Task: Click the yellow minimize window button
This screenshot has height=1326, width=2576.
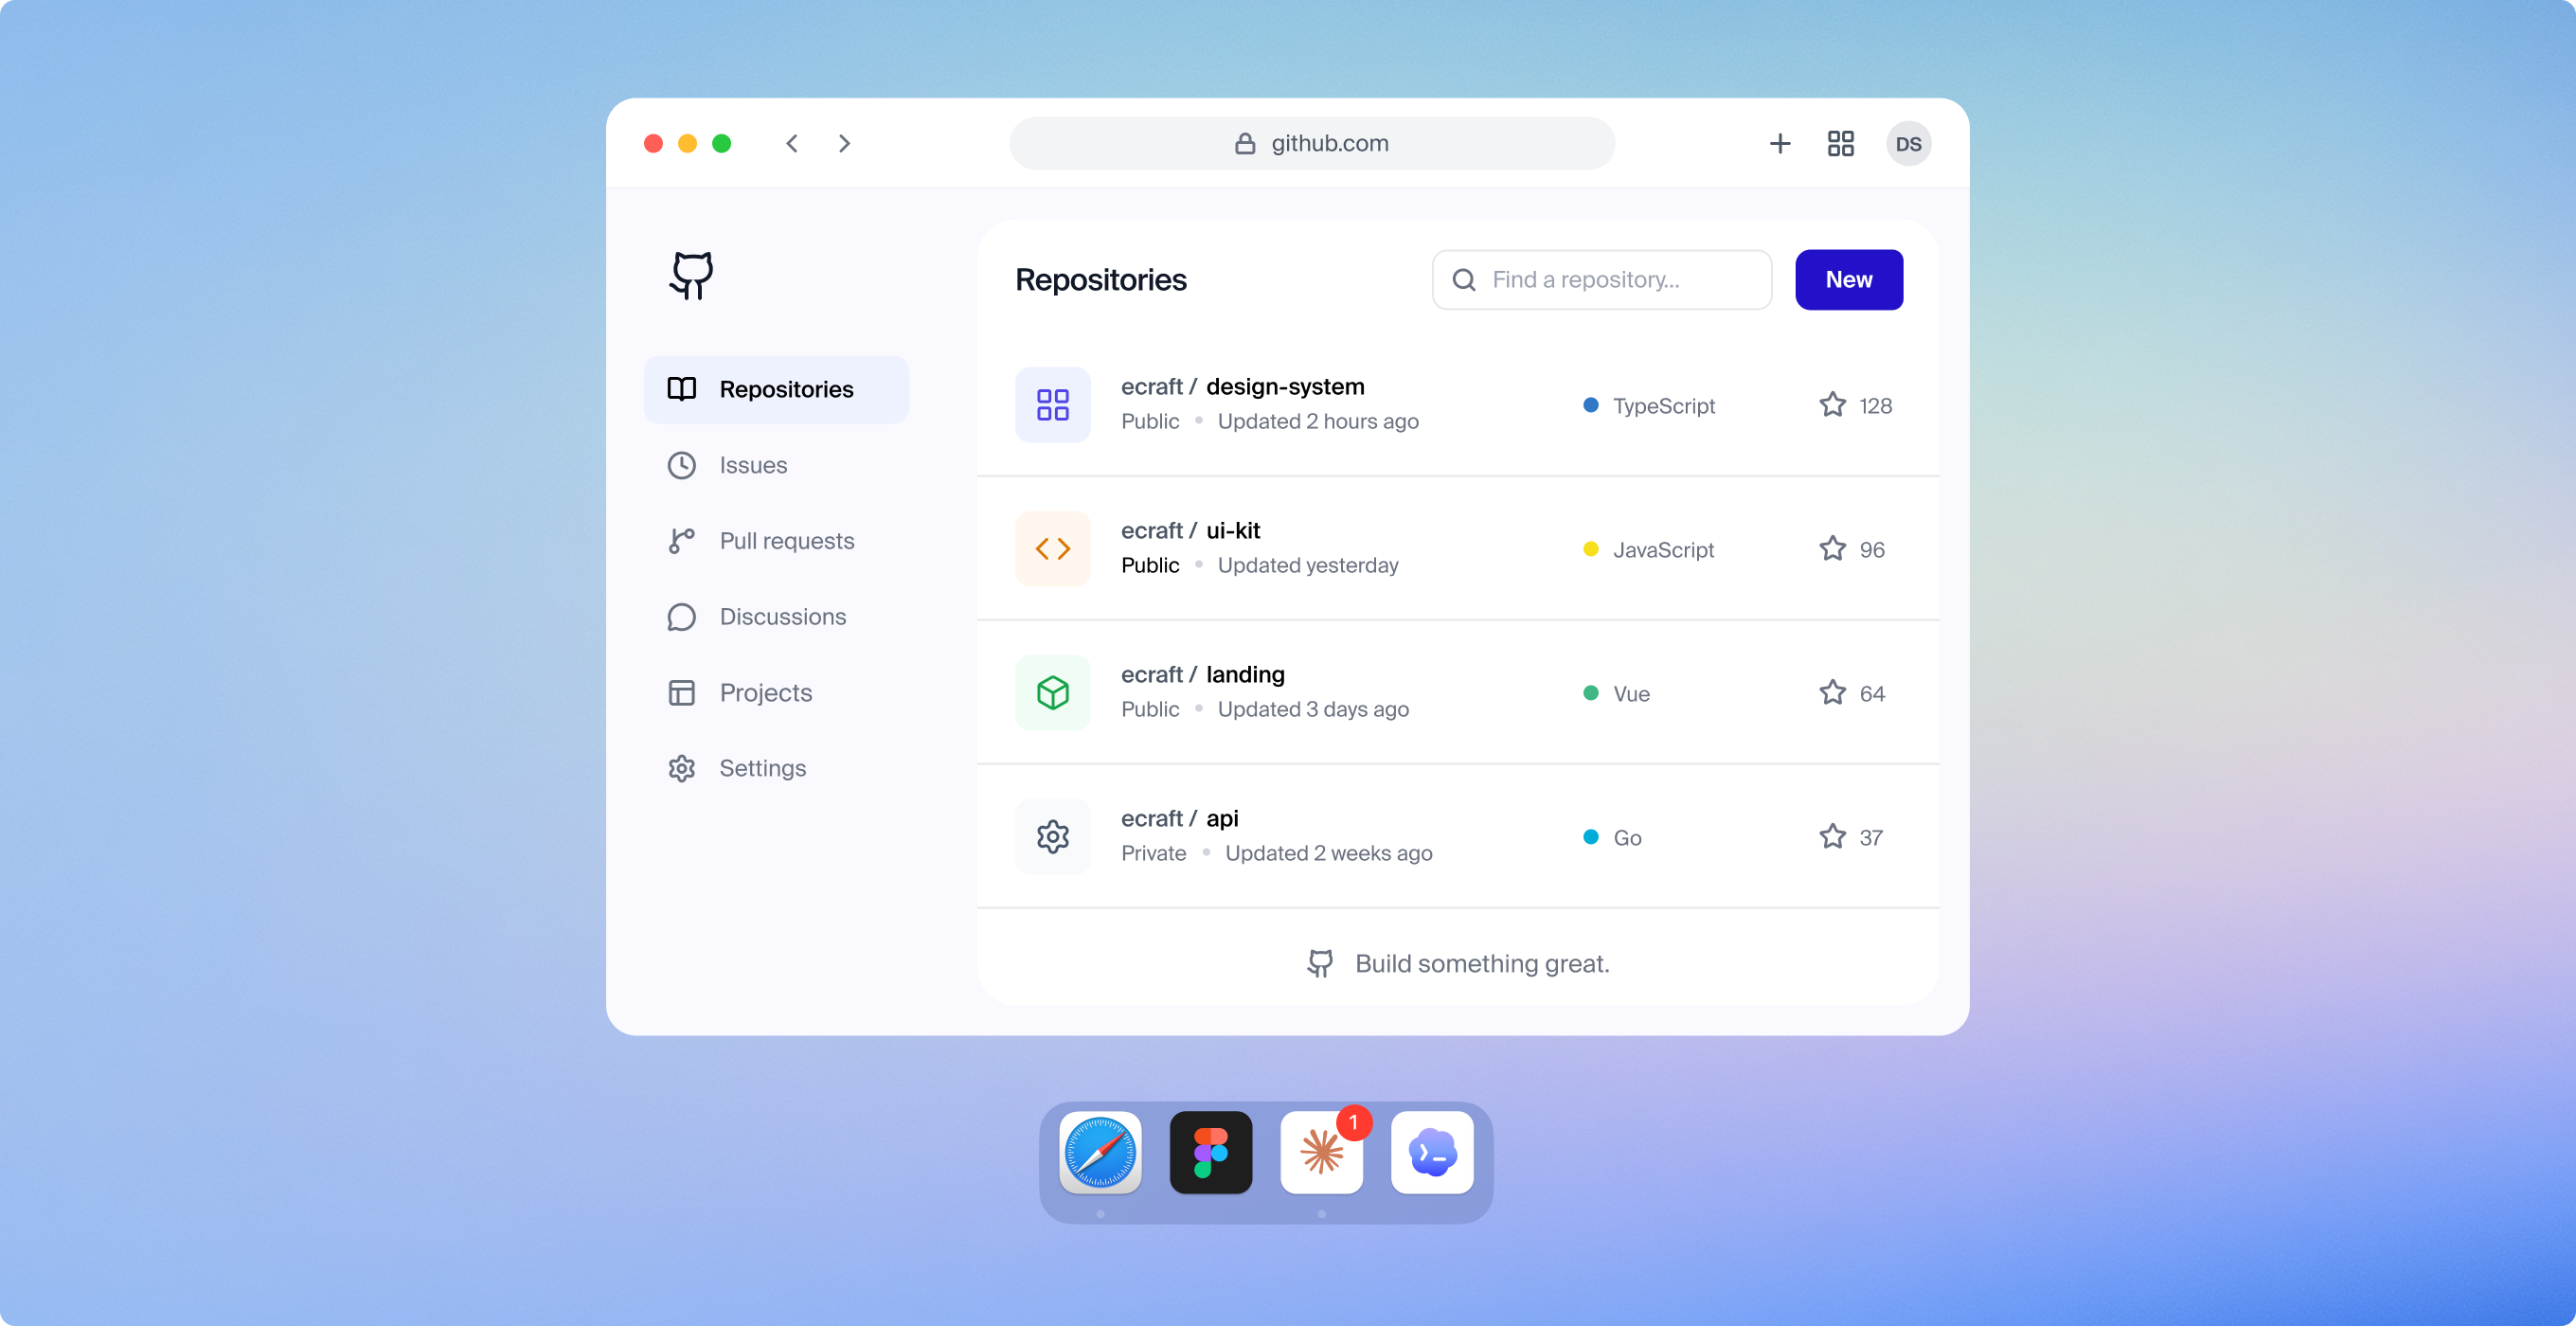Action: click(687, 144)
